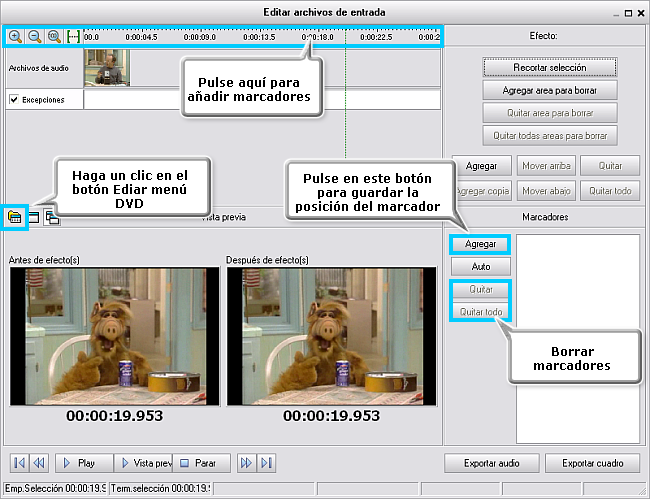Stop playback with the Parar button
The image size is (650, 499).
point(201,463)
